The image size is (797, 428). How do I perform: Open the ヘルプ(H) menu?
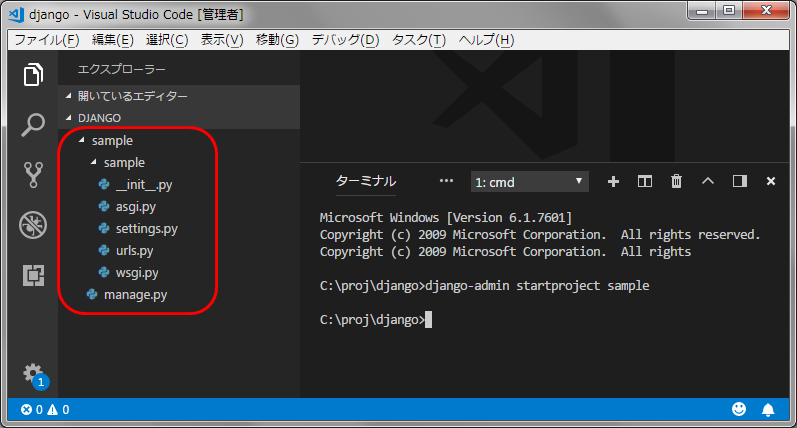pos(486,40)
